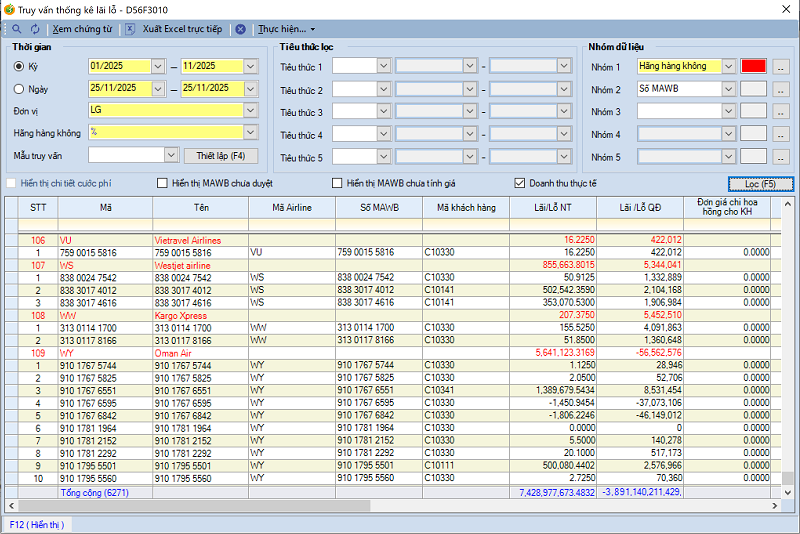
Task: Select the Ngày radio button
Action: tap(19, 88)
